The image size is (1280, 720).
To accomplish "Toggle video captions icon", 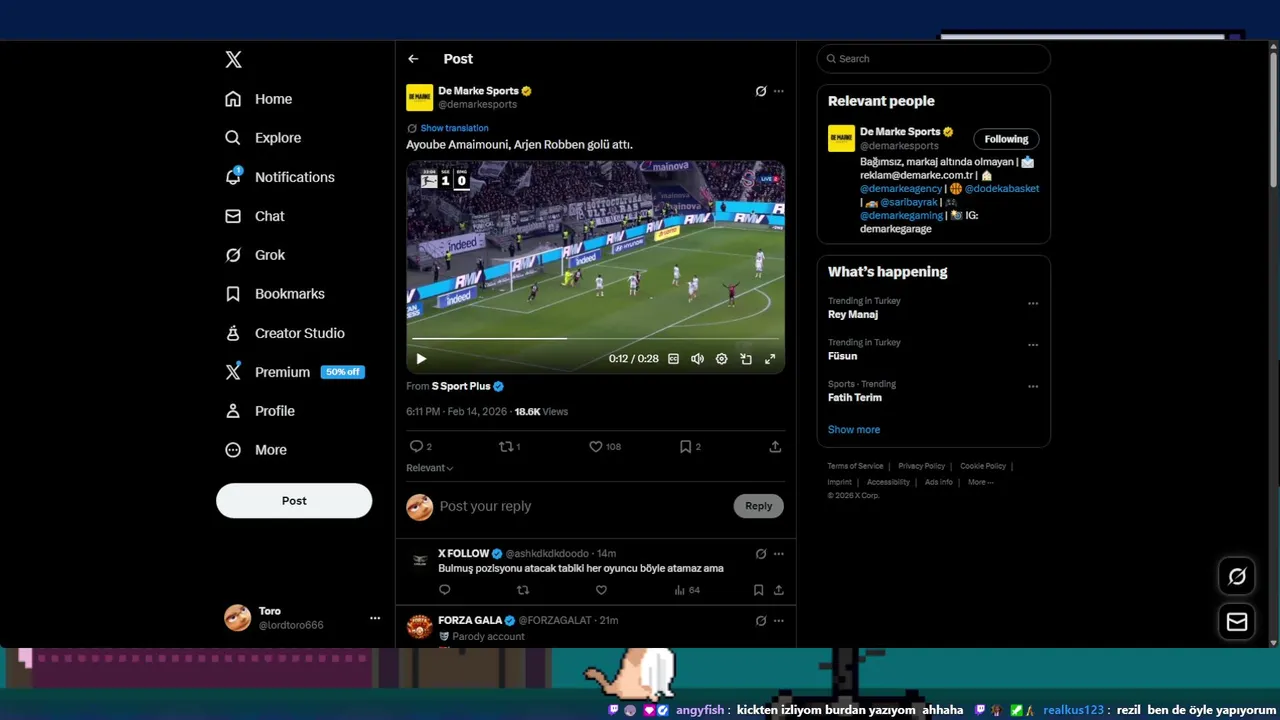I will (673, 359).
